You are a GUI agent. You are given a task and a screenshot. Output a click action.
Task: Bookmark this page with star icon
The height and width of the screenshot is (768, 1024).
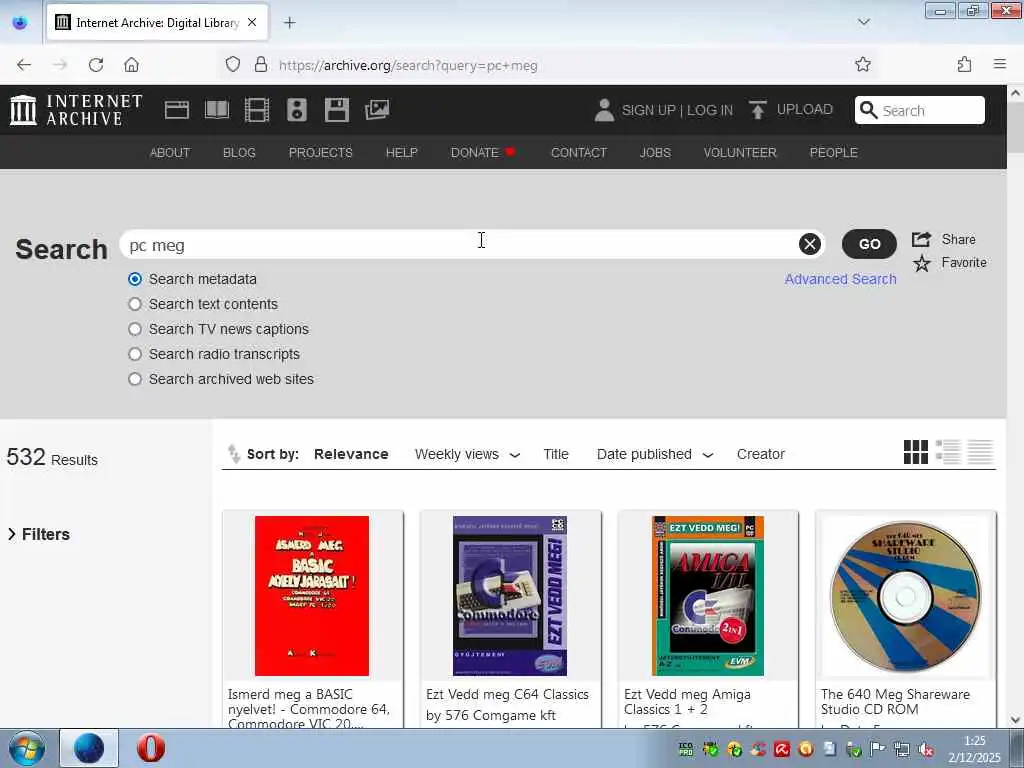[863, 64]
